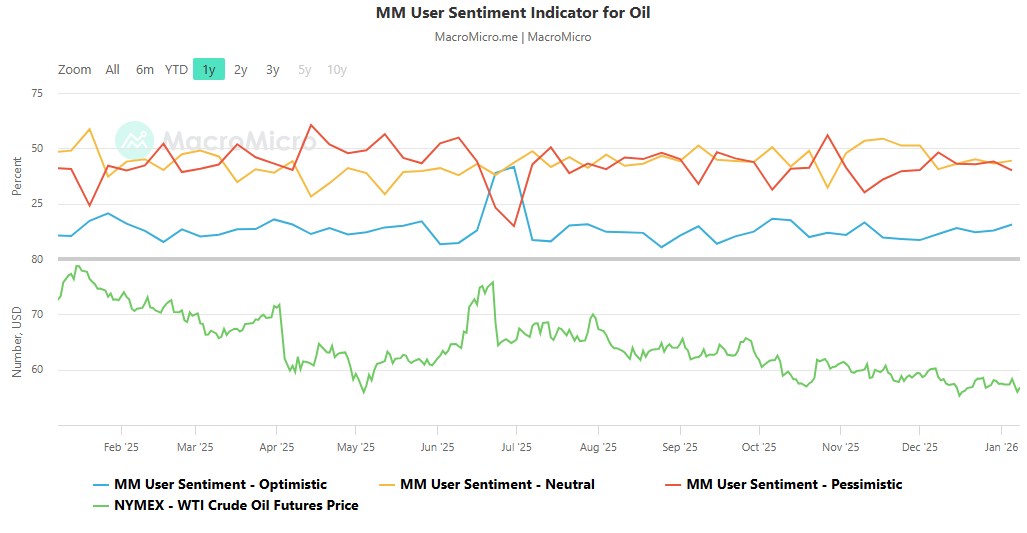Click the red Pessimistic legend line marker
Screen dimensions: 1027x533
tap(671, 485)
